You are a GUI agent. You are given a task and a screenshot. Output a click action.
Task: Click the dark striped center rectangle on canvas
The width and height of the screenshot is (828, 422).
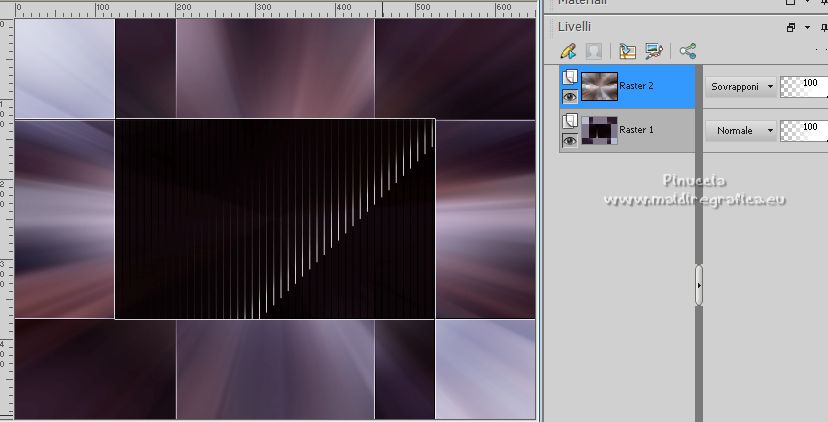pyautogui.click(x=275, y=219)
